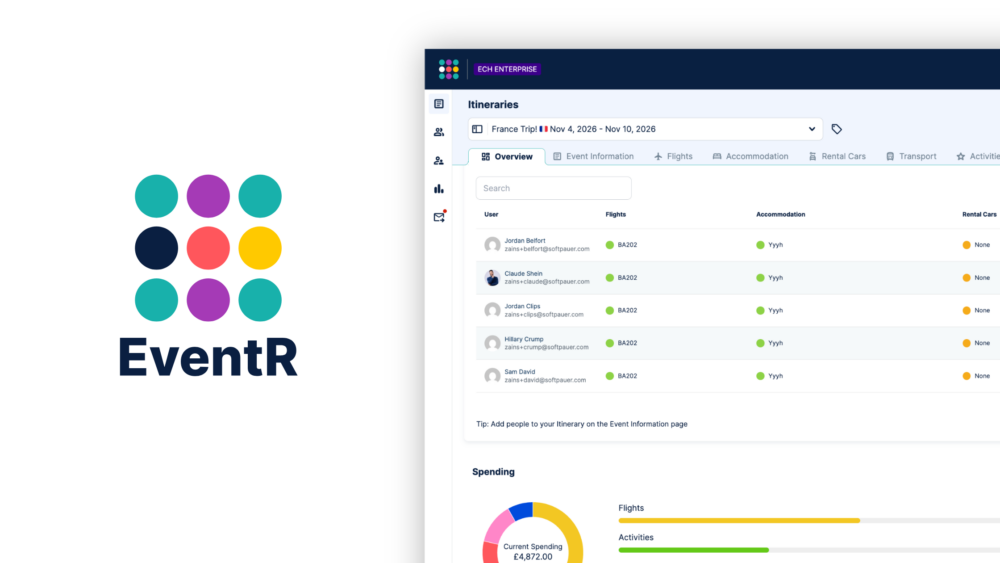Click the Current Spending £4,872.00 label
The width and height of the screenshot is (1000, 563).
pos(533,552)
